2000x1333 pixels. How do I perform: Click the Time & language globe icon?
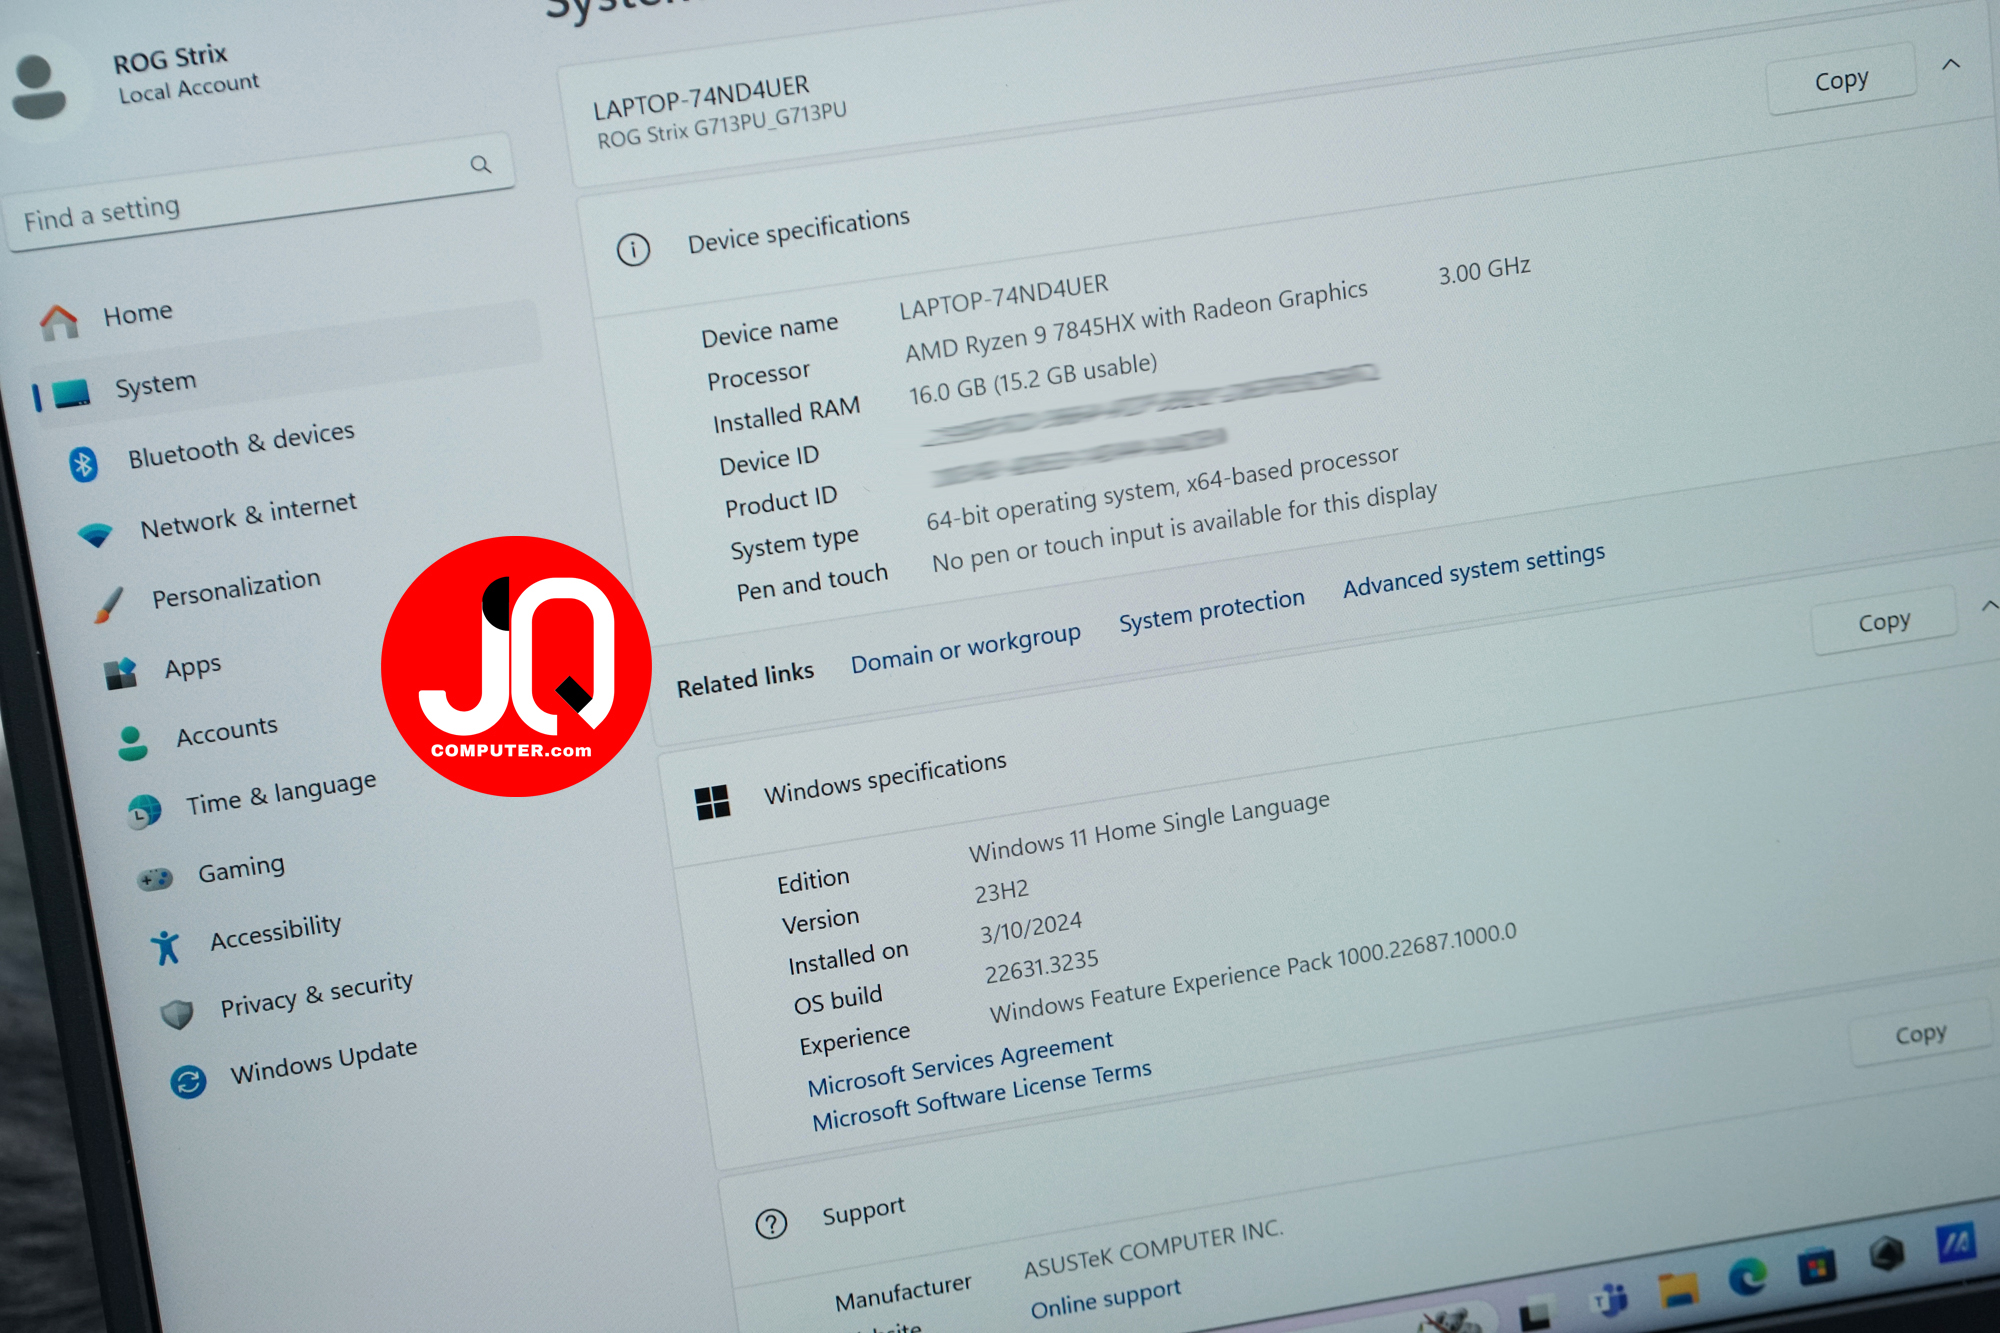[x=145, y=811]
